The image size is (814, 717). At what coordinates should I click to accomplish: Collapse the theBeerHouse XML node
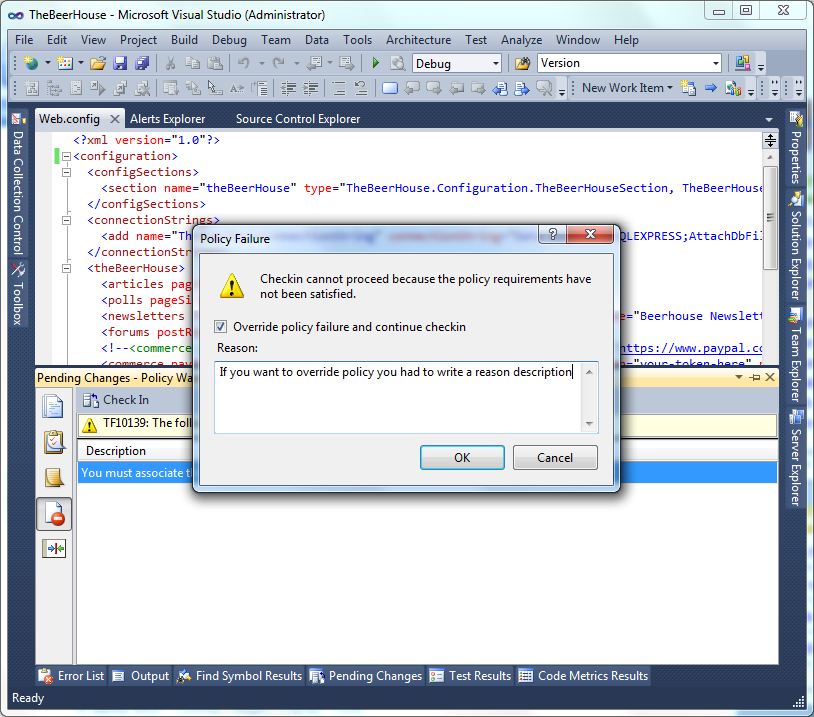66,268
